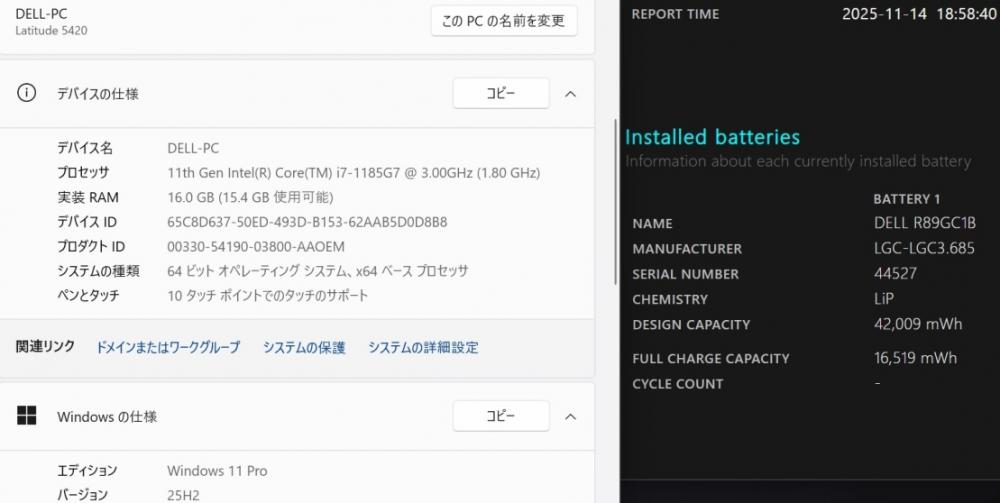1000x503 pixels.
Task: Select manufacturer value LGC-LGC3.685
Action: coord(924,248)
